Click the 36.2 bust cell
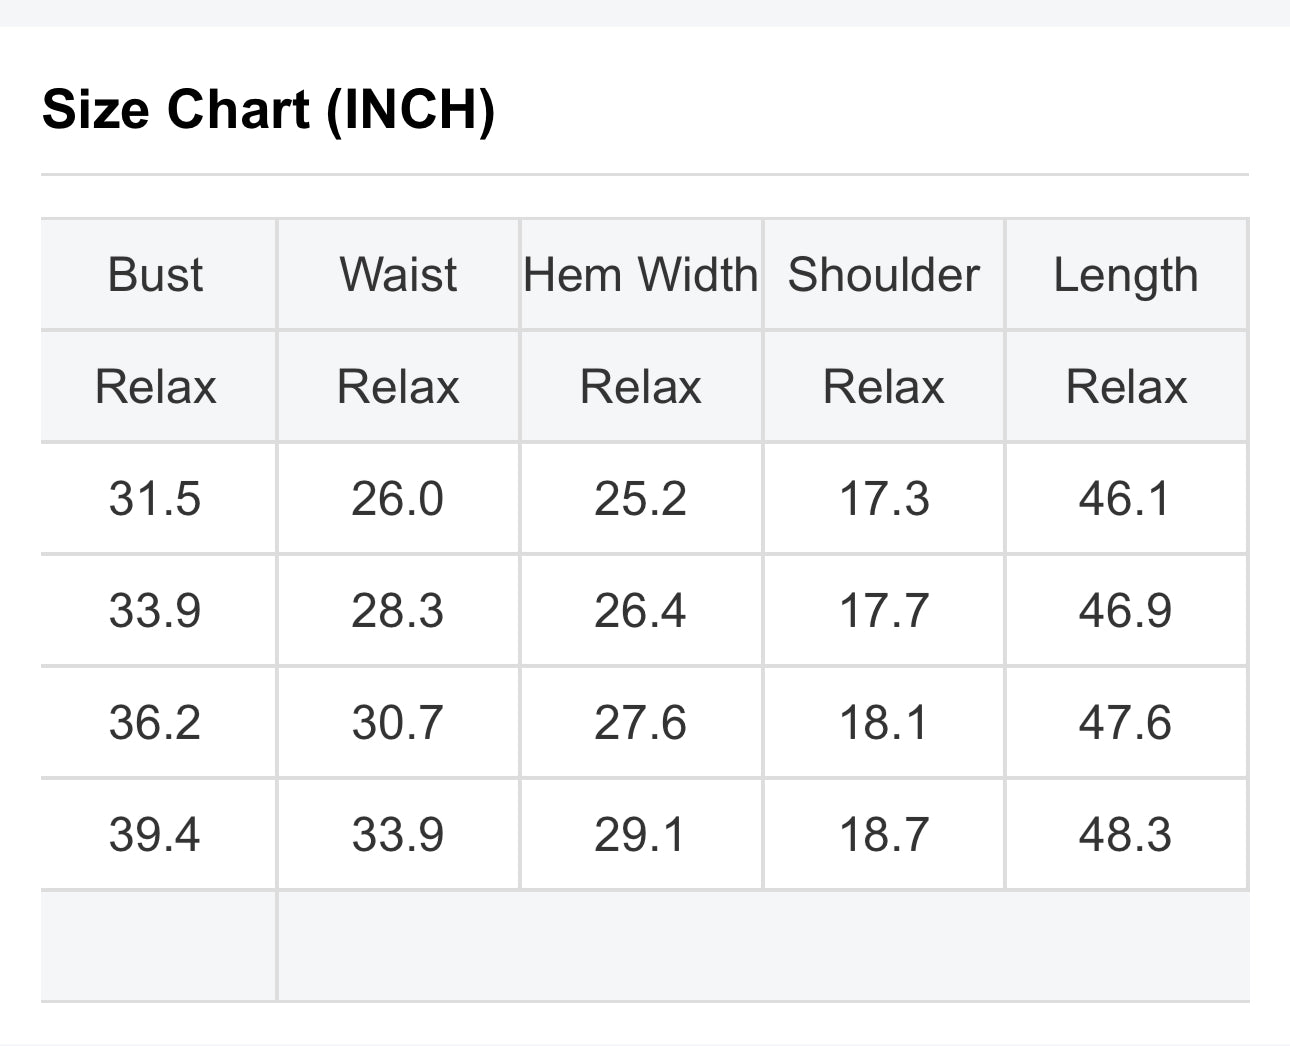Screen dimensions: 1290x1046 (155, 722)
